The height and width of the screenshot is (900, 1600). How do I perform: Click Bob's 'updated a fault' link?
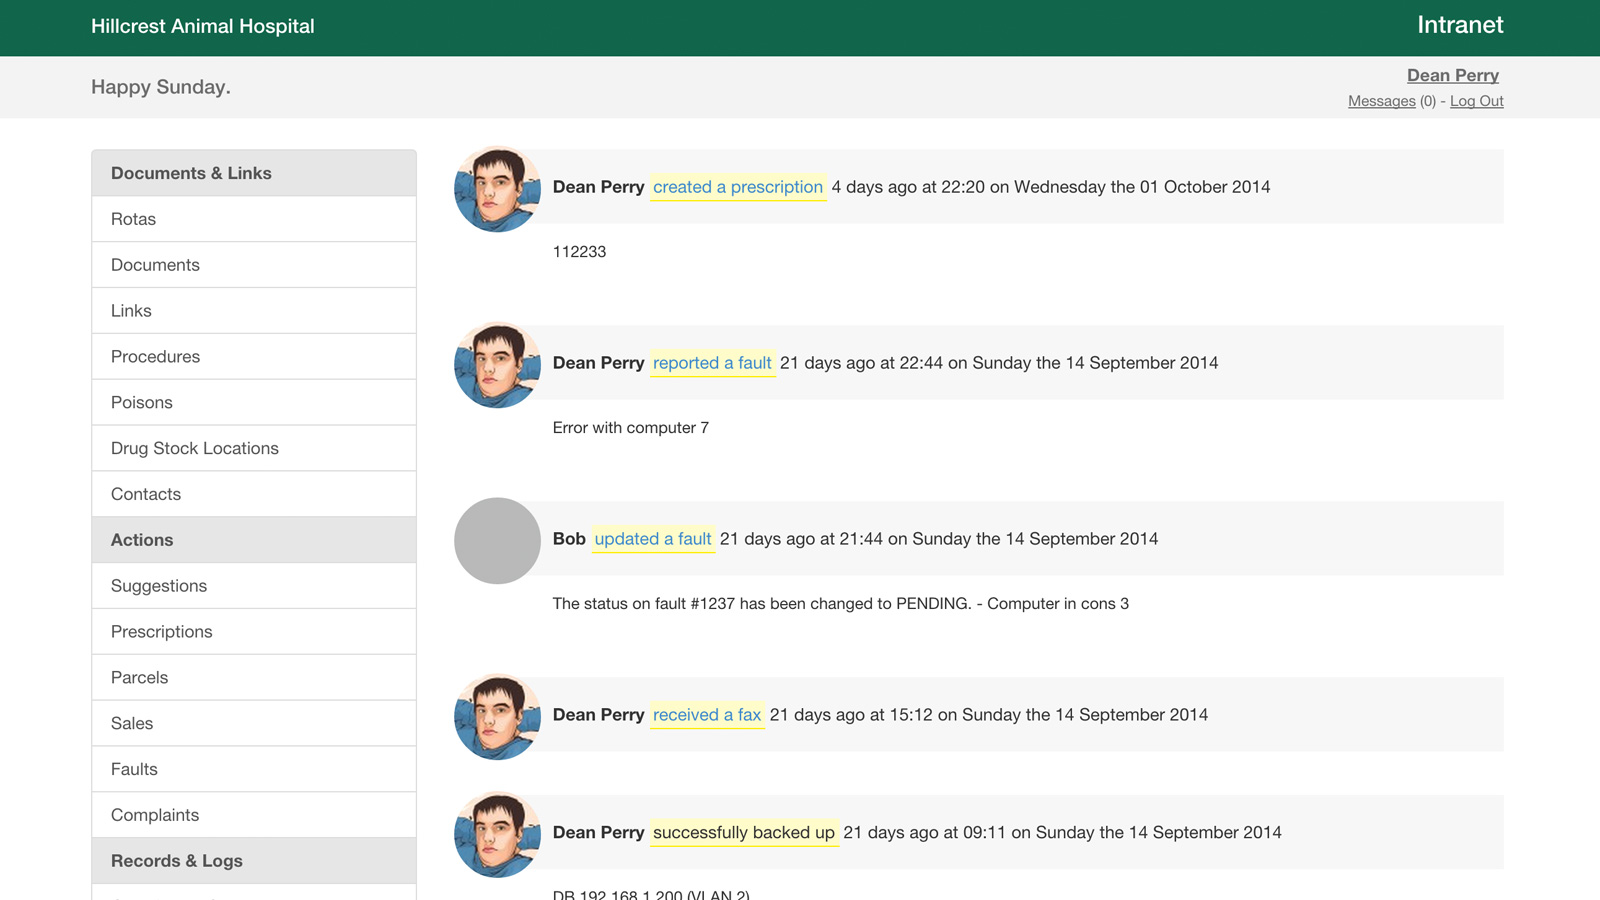[653, 539]
